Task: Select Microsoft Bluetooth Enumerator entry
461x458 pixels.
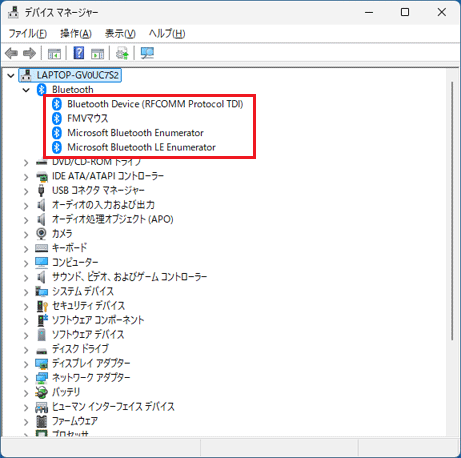Action: [x=135, y=133]
